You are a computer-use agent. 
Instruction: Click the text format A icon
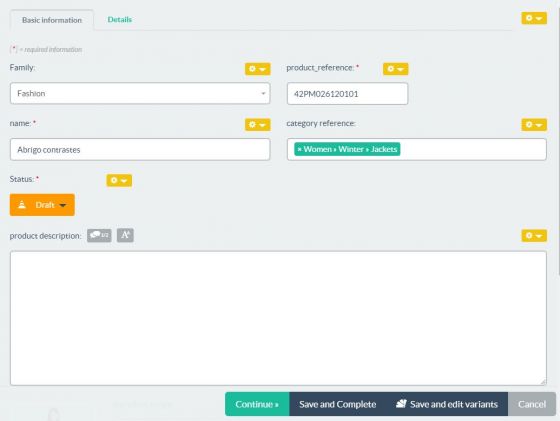click(x=125, y=235)
